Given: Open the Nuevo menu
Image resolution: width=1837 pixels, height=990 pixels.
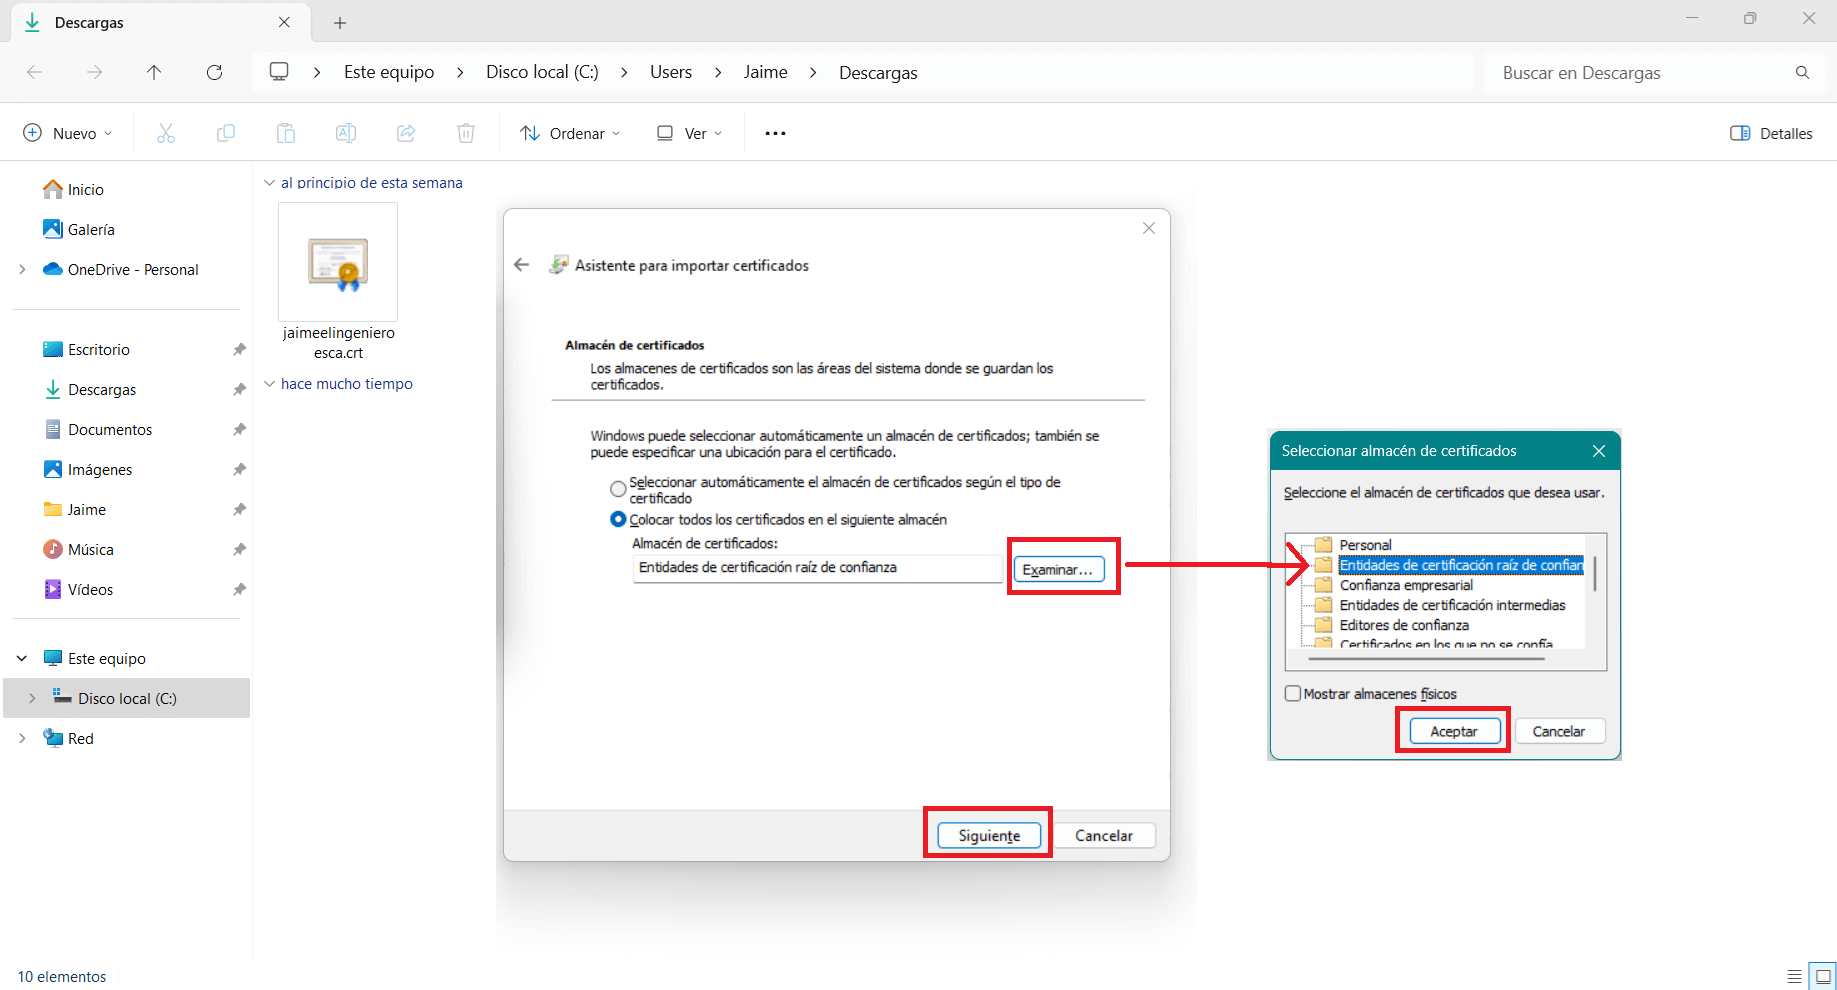Looking at the screenshot, I should coord(68,133).
